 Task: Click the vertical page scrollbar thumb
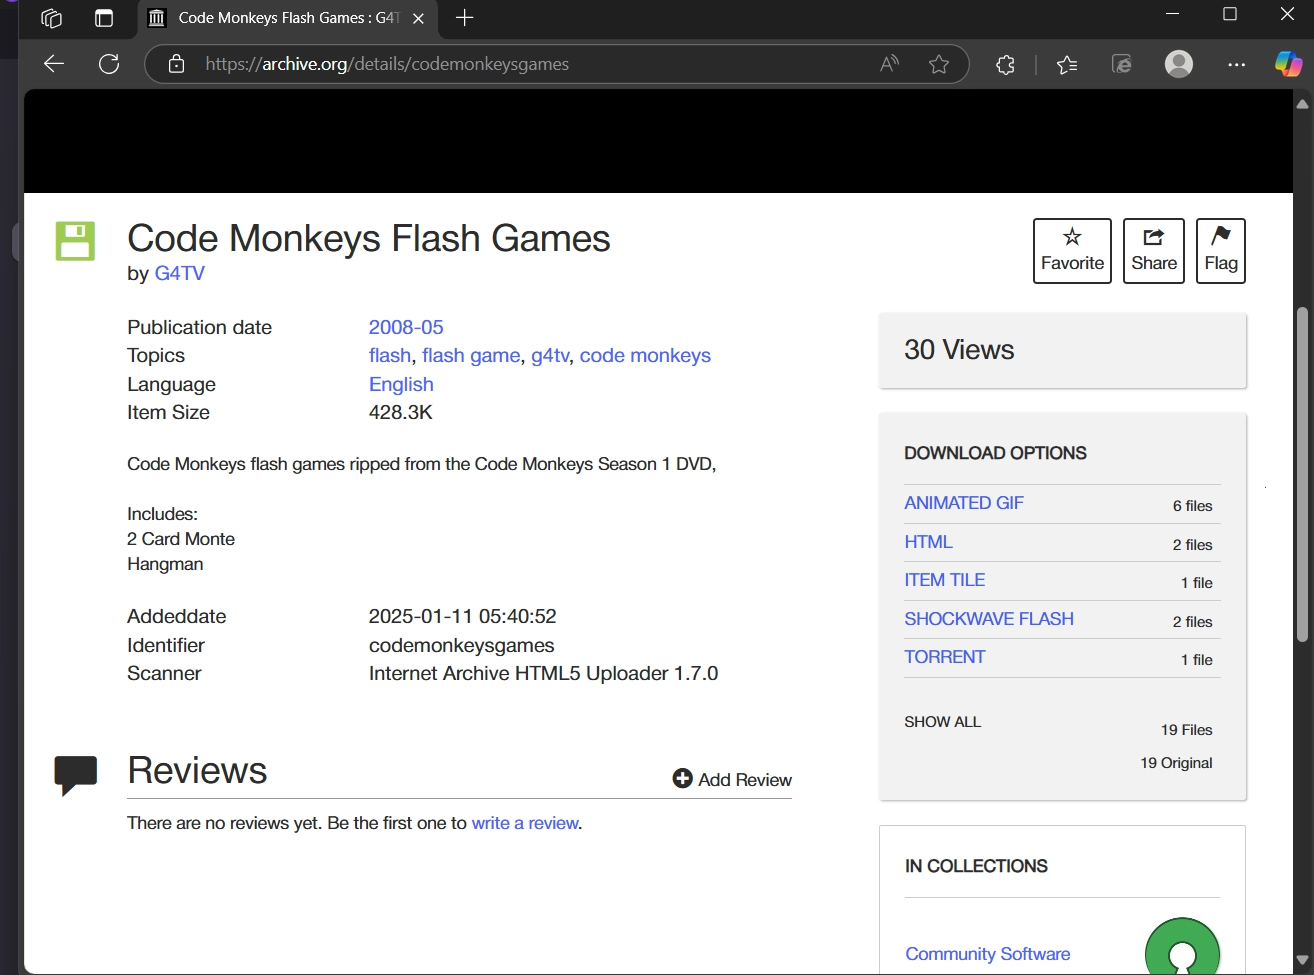(1302, 474)
